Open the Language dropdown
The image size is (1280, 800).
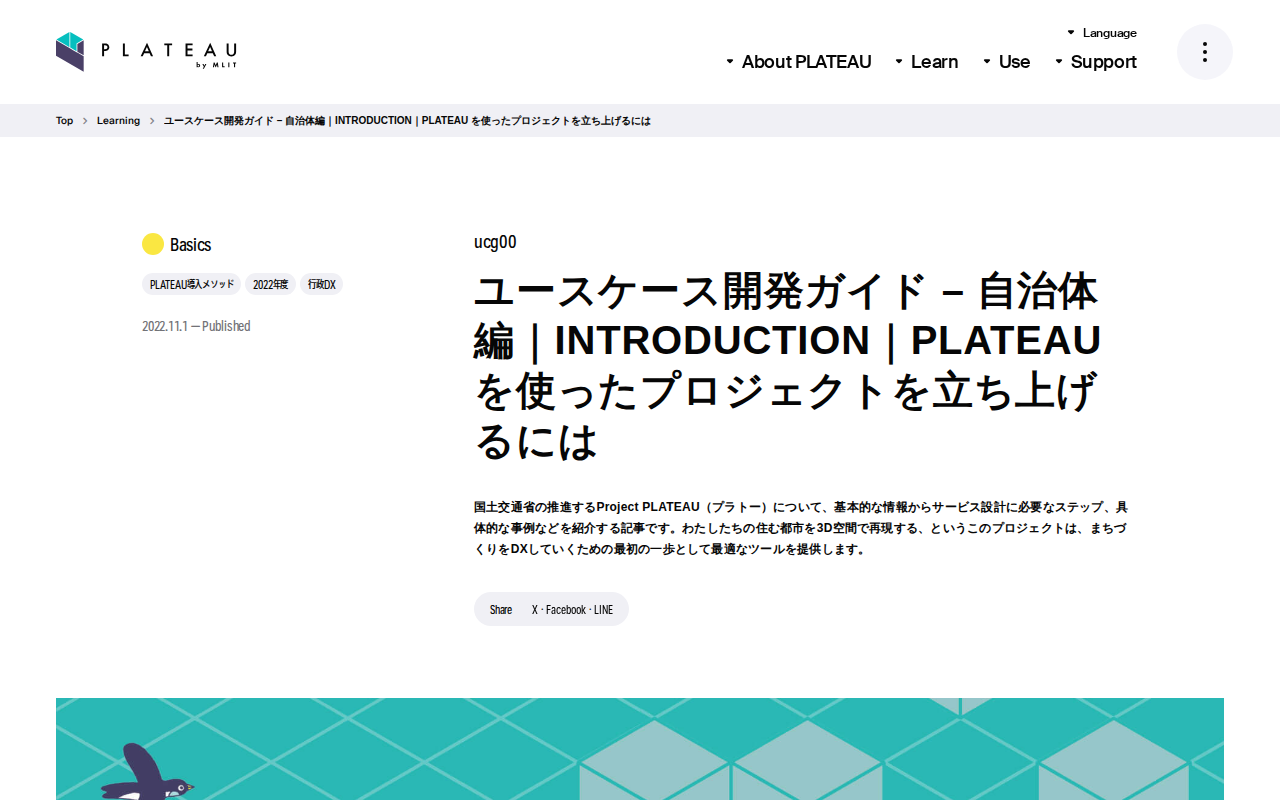pos(1102,33)
